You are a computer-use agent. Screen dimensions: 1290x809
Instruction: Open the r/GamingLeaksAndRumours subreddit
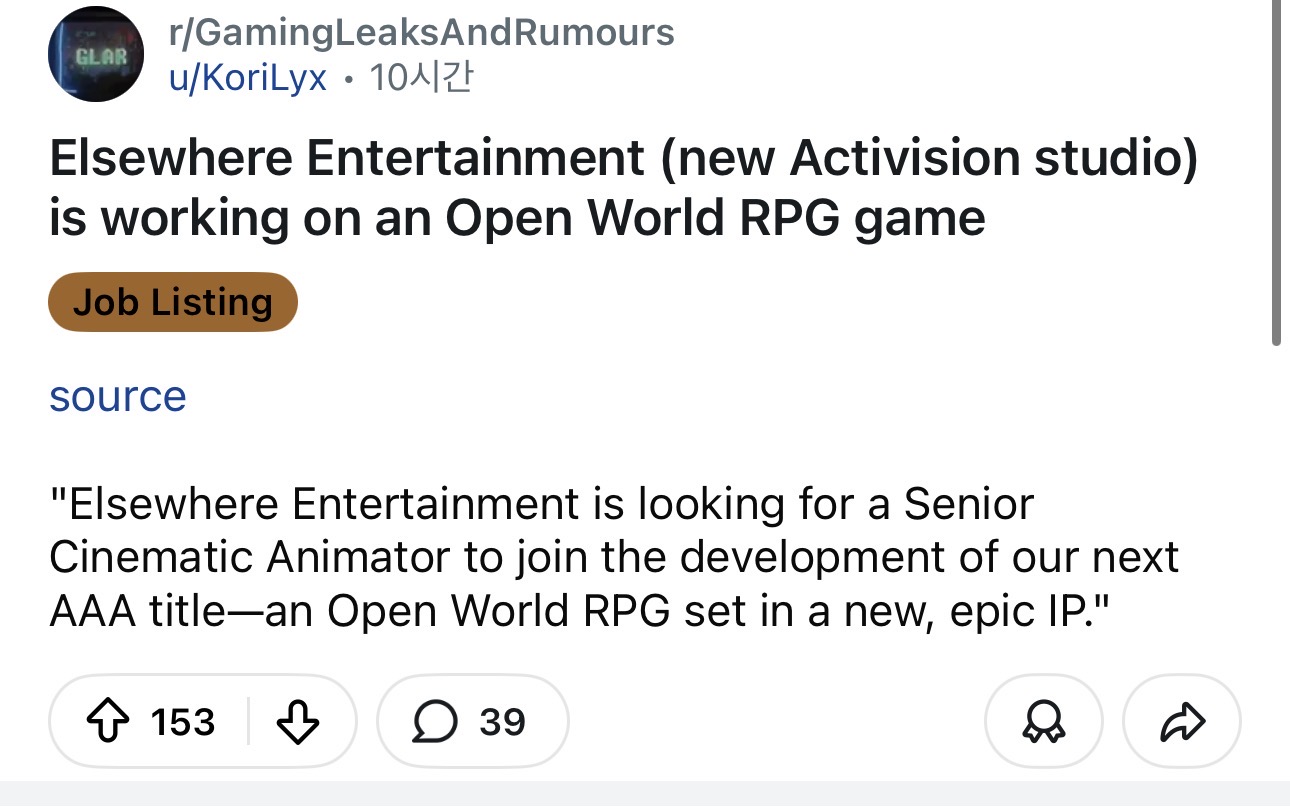(421, 33)
